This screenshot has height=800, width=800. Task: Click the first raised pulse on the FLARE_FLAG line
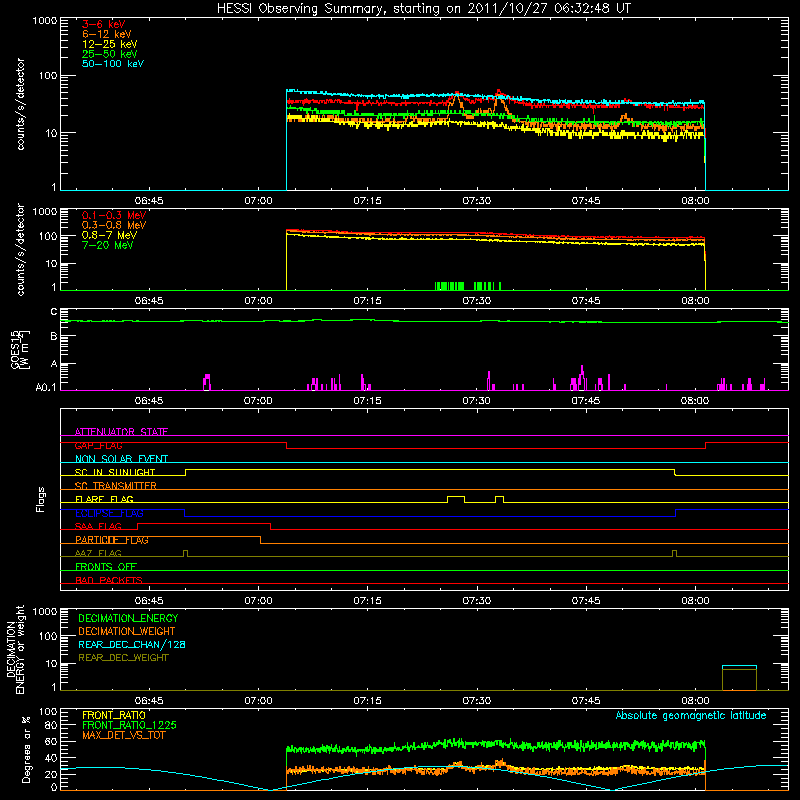pos(456,497)
